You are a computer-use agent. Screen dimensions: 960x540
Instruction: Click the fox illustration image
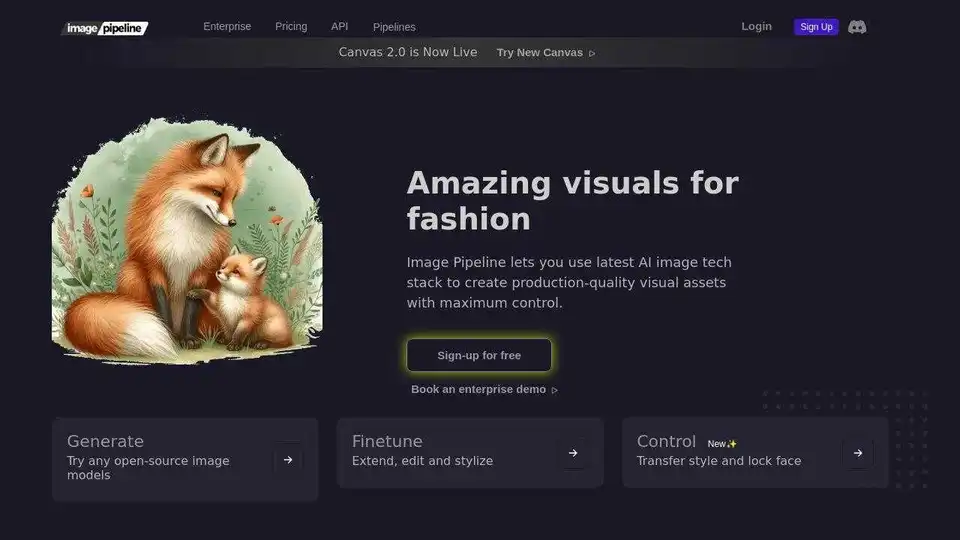pos(187,240)
